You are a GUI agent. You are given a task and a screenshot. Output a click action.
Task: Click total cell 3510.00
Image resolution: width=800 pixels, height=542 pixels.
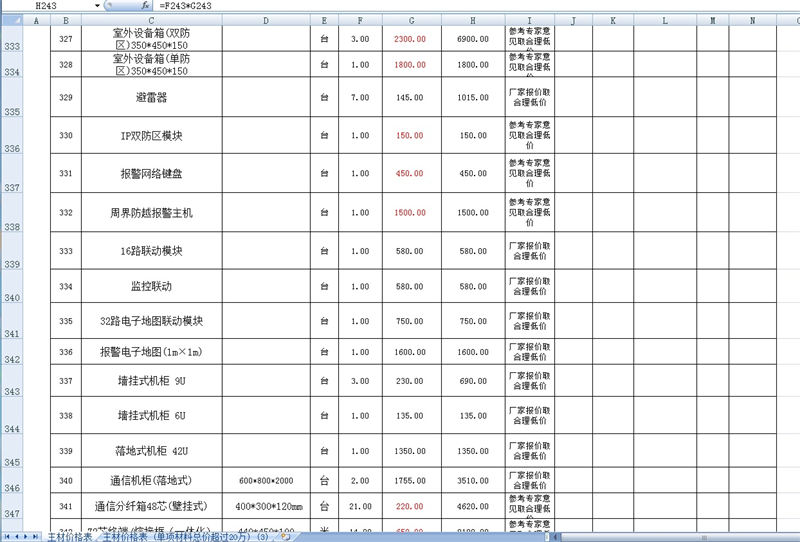473,480
